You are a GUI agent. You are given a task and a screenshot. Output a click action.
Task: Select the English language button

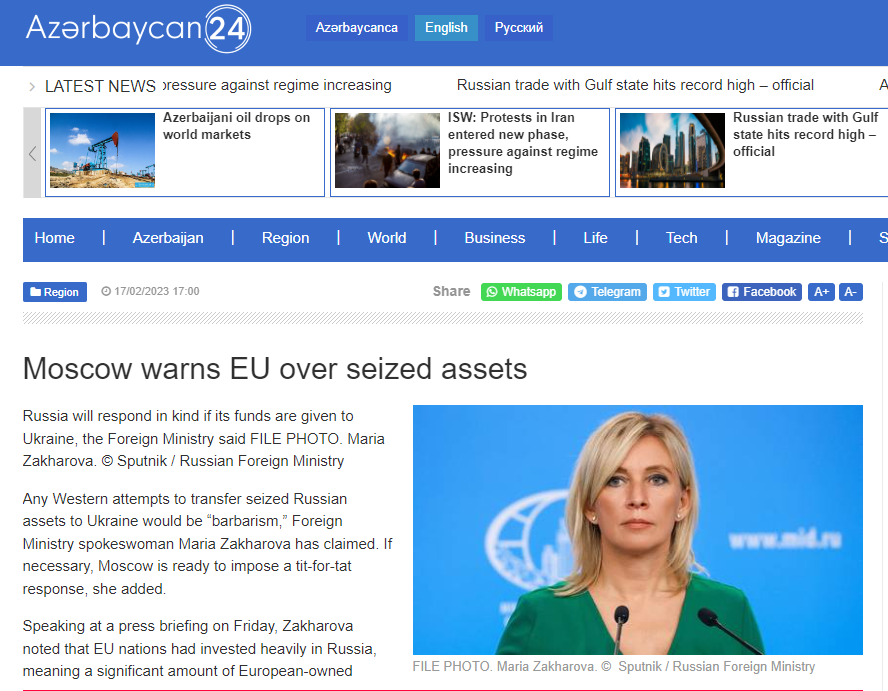click(x=446, y=28)
